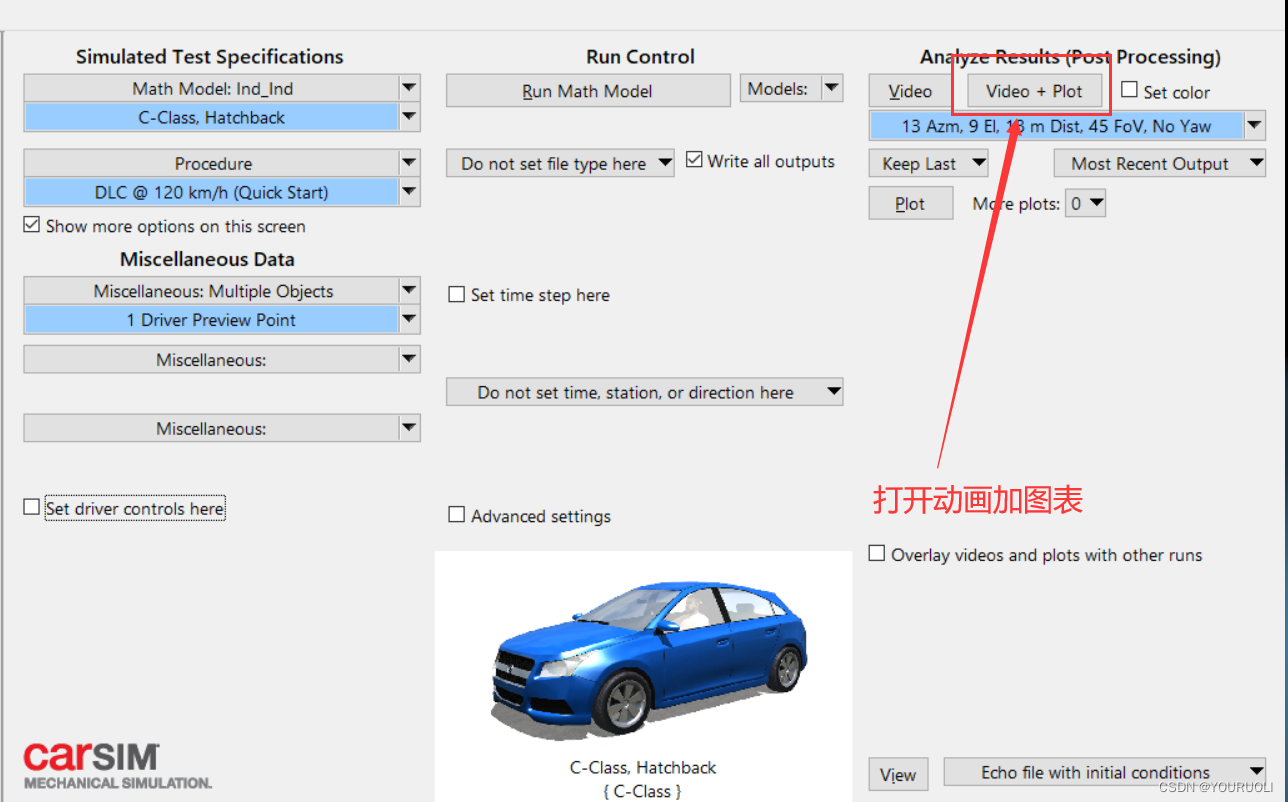Open the More plots count dropdown

tap(1086, 203)
